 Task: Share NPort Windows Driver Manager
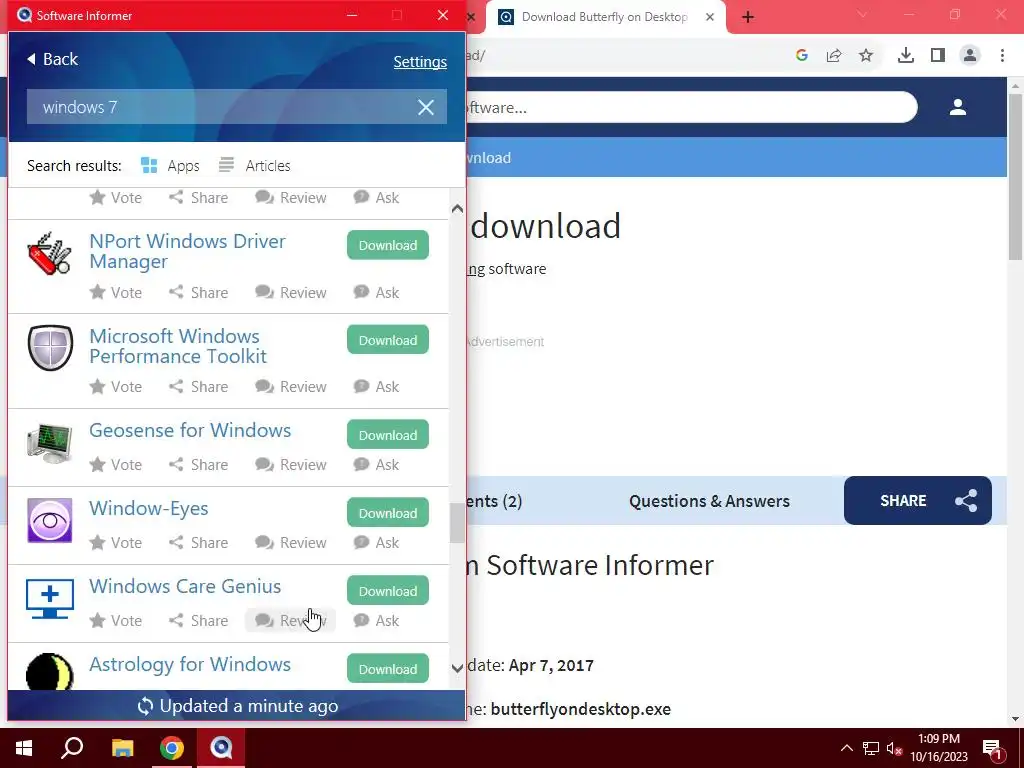pos(199,293)
